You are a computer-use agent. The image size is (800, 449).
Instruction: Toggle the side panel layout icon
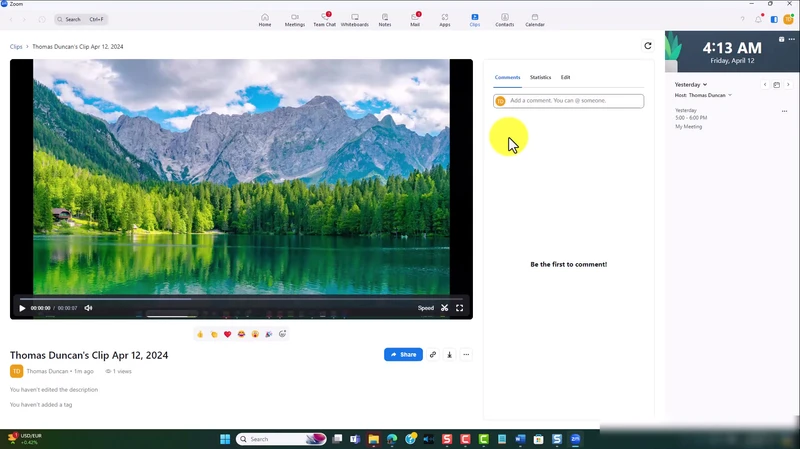(x=774, y=19)
